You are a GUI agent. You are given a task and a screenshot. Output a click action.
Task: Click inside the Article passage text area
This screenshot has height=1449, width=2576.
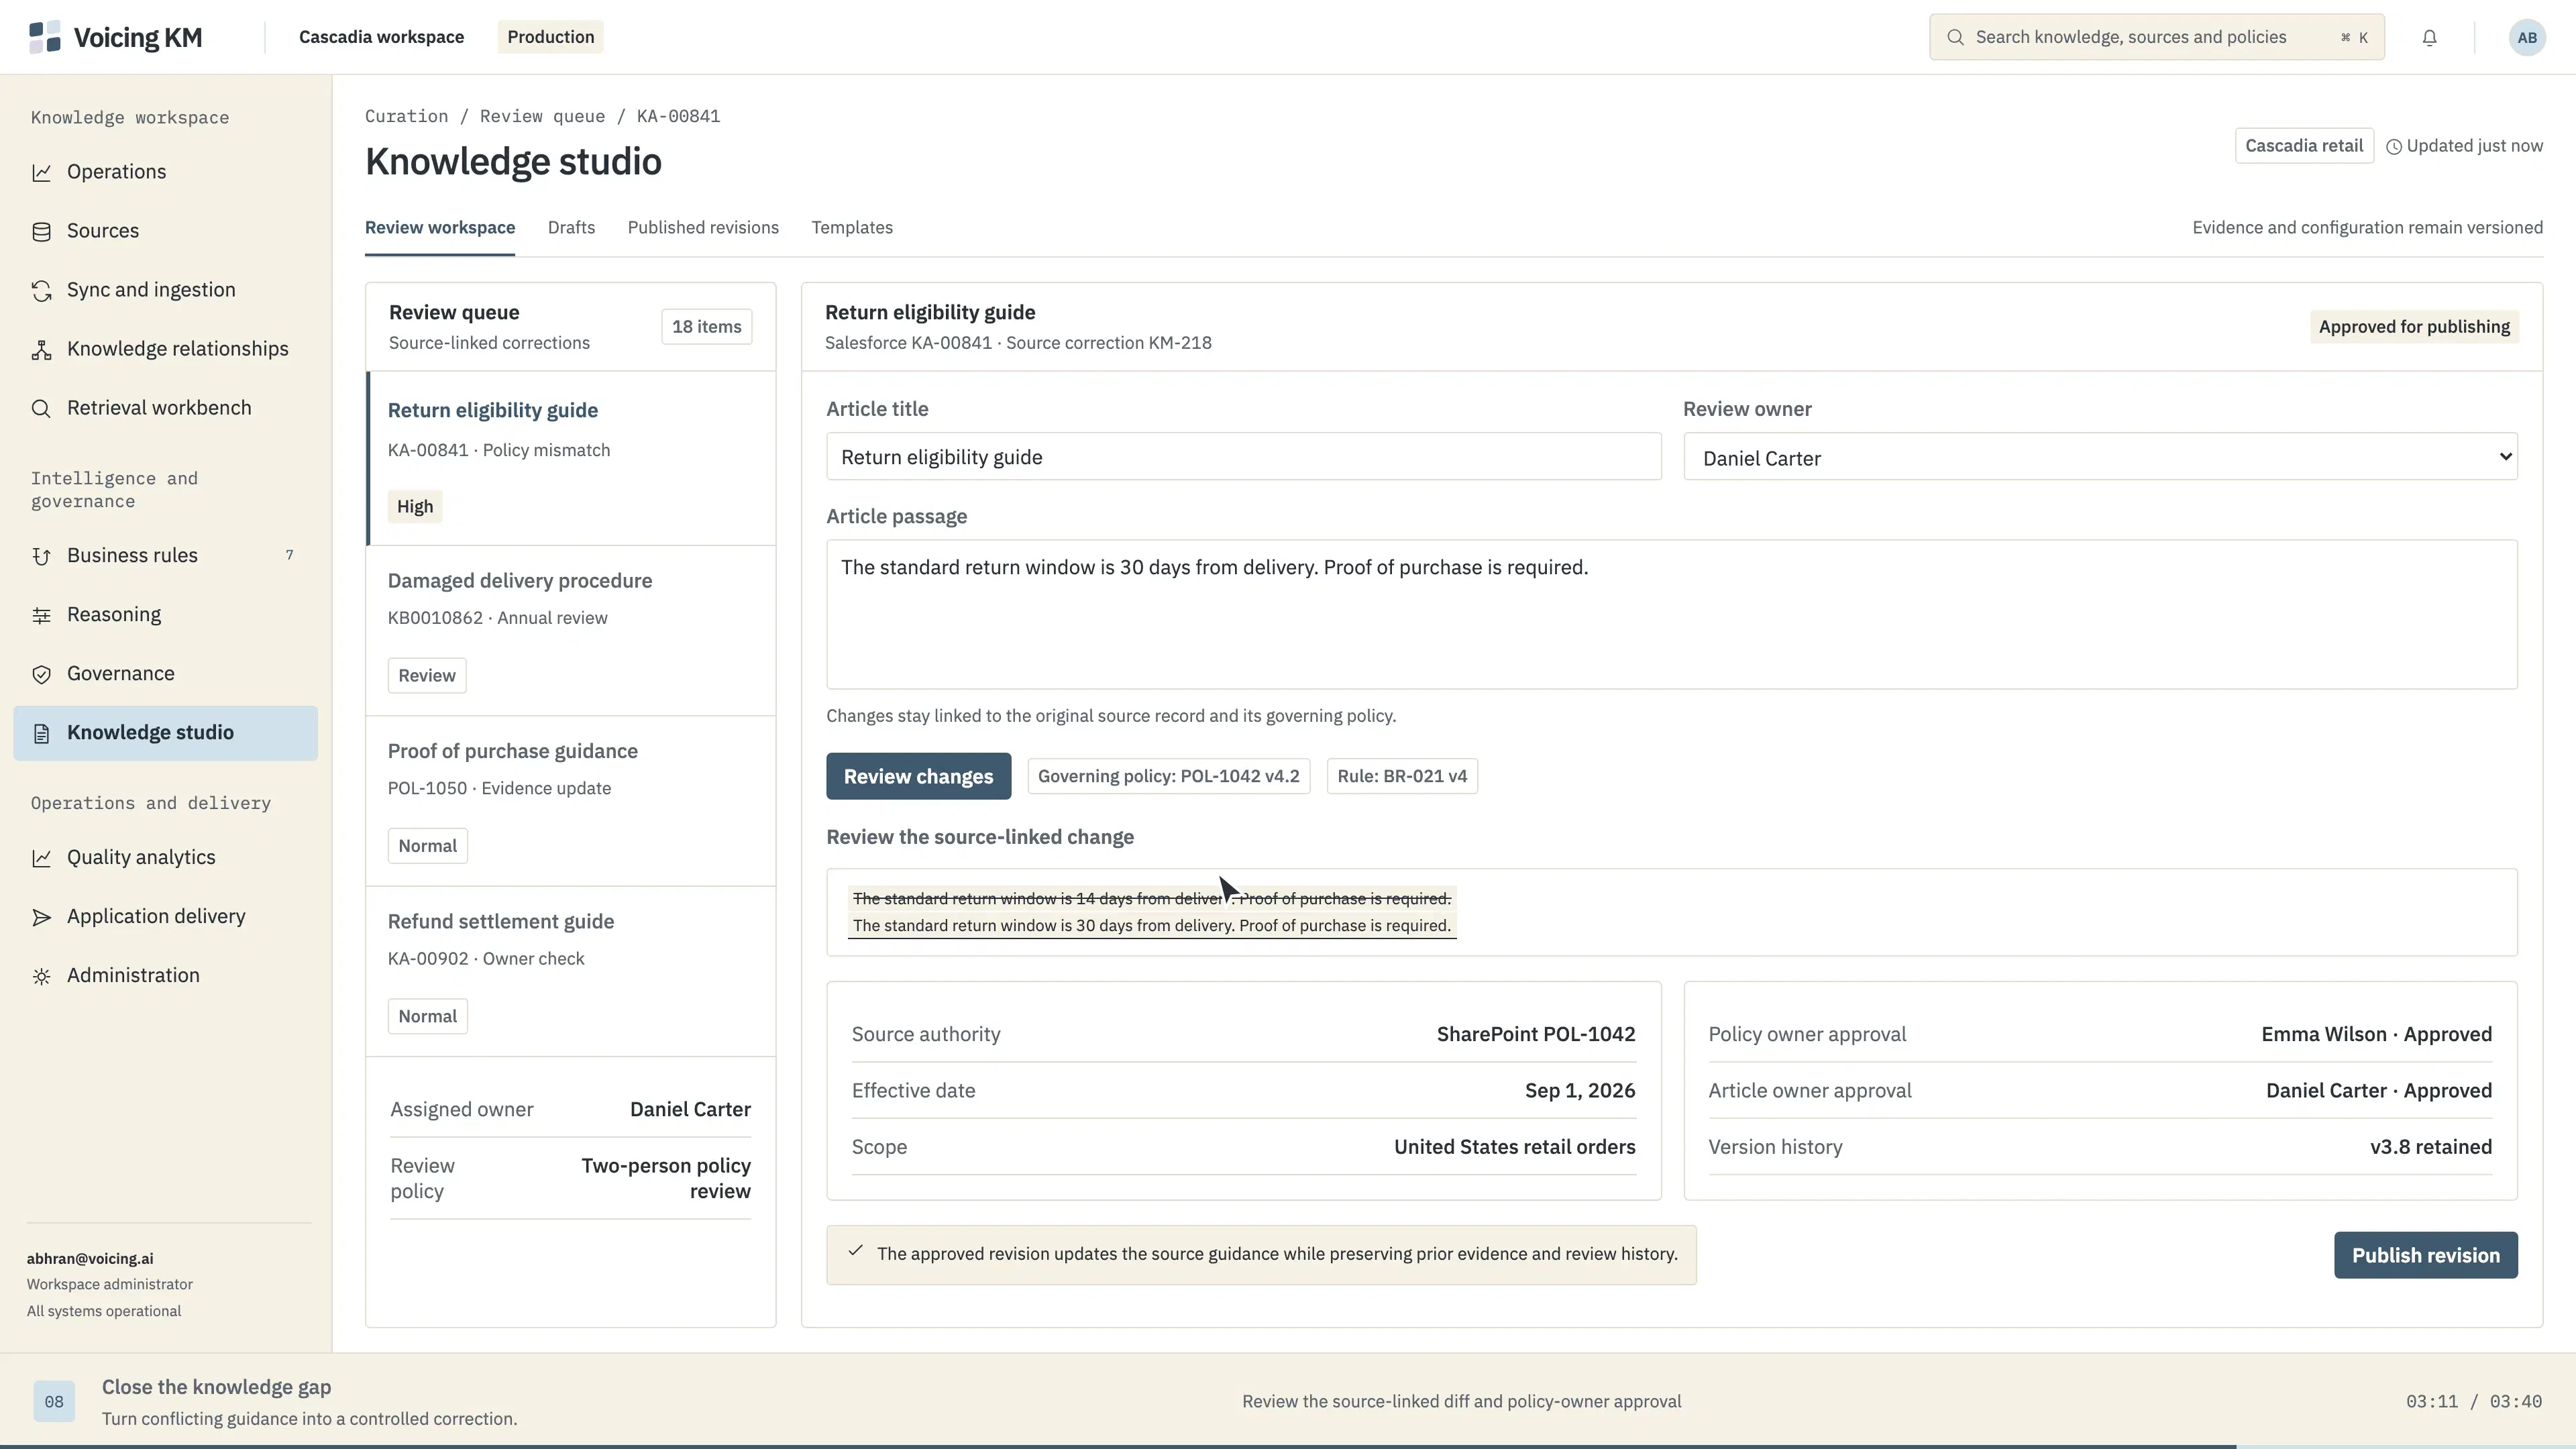click(x=1671, y=614)
